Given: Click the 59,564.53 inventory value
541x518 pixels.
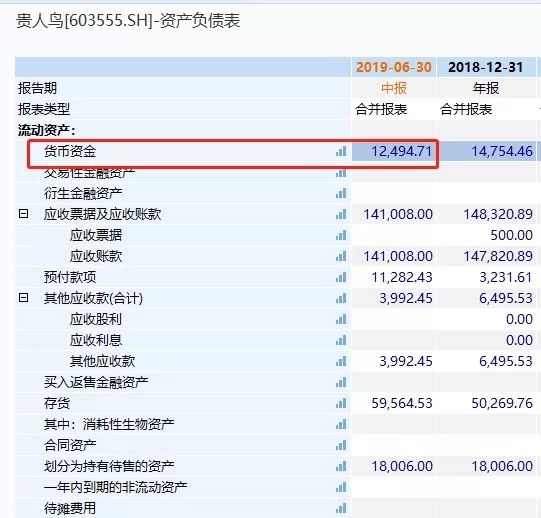Looking at the screenshot, I should pyautogui.click(x=402, y=403).
